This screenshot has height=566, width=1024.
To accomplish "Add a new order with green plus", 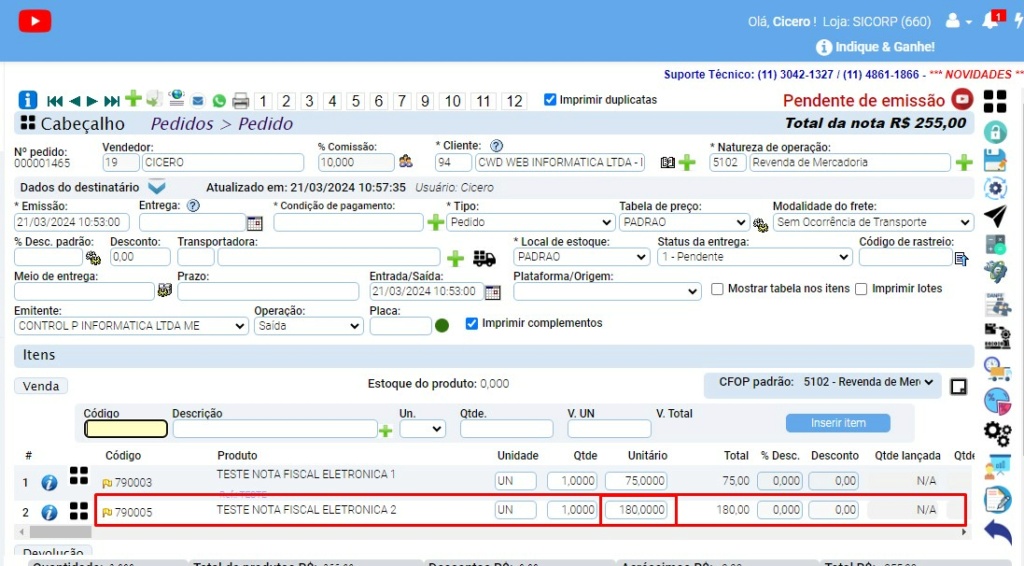I will coord(133,99).
